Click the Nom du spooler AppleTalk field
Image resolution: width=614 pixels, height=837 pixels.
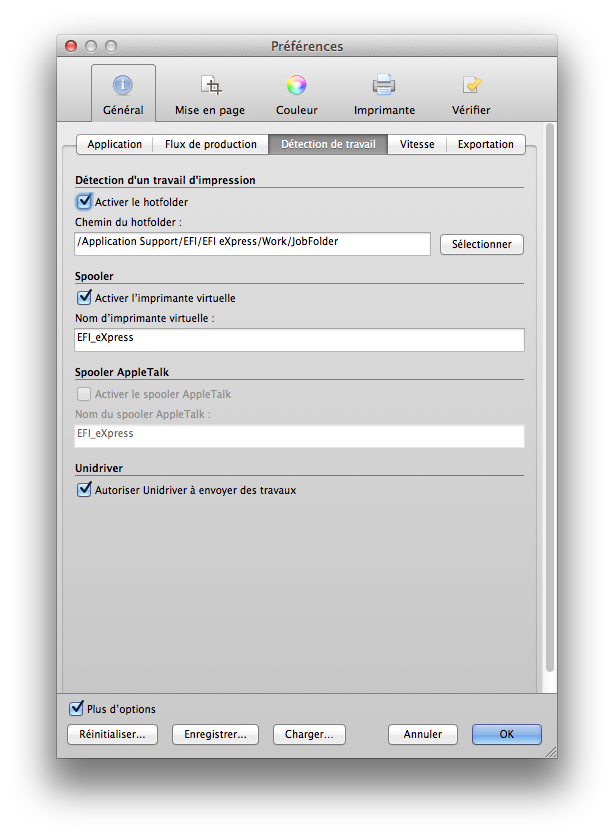click(x=300, y=436)
